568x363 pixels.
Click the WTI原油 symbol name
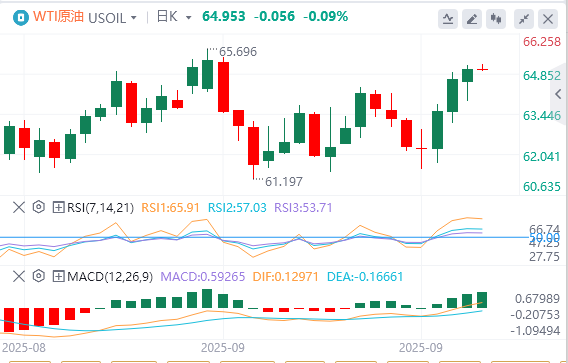pos(58,17)
